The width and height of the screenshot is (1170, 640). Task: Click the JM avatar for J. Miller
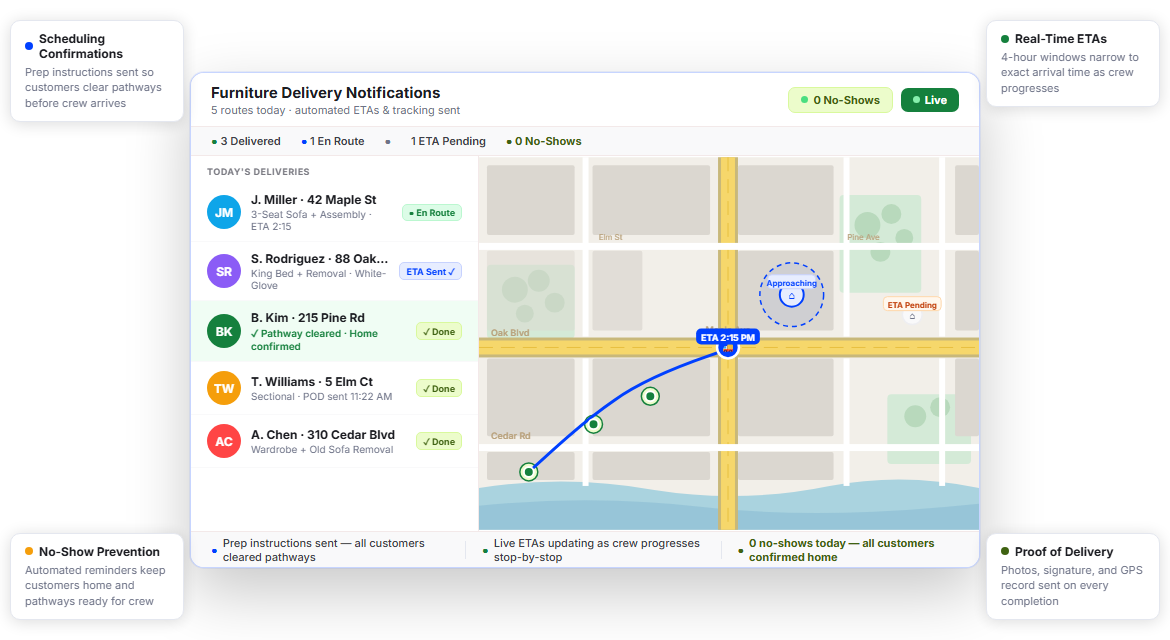[x=224, y=213]
